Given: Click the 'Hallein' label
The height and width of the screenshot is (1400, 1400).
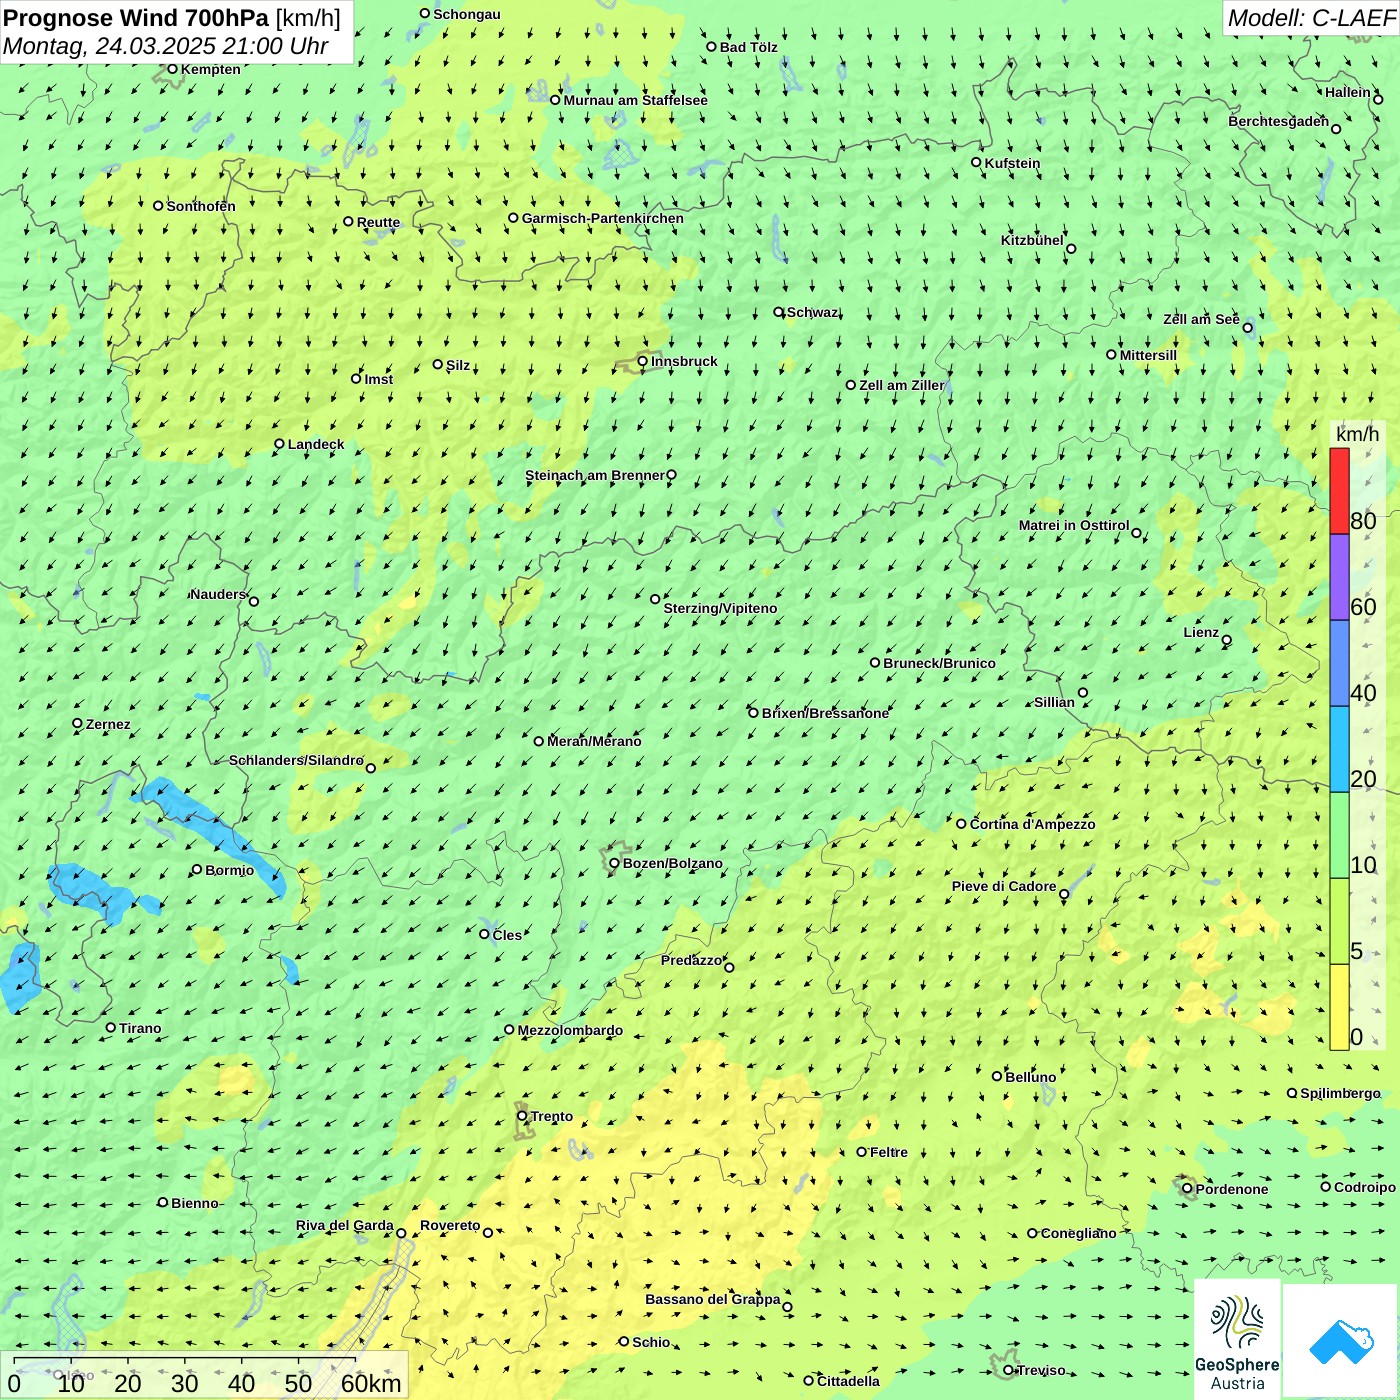Looking at the screenshot, I should tap(1348, 92).
